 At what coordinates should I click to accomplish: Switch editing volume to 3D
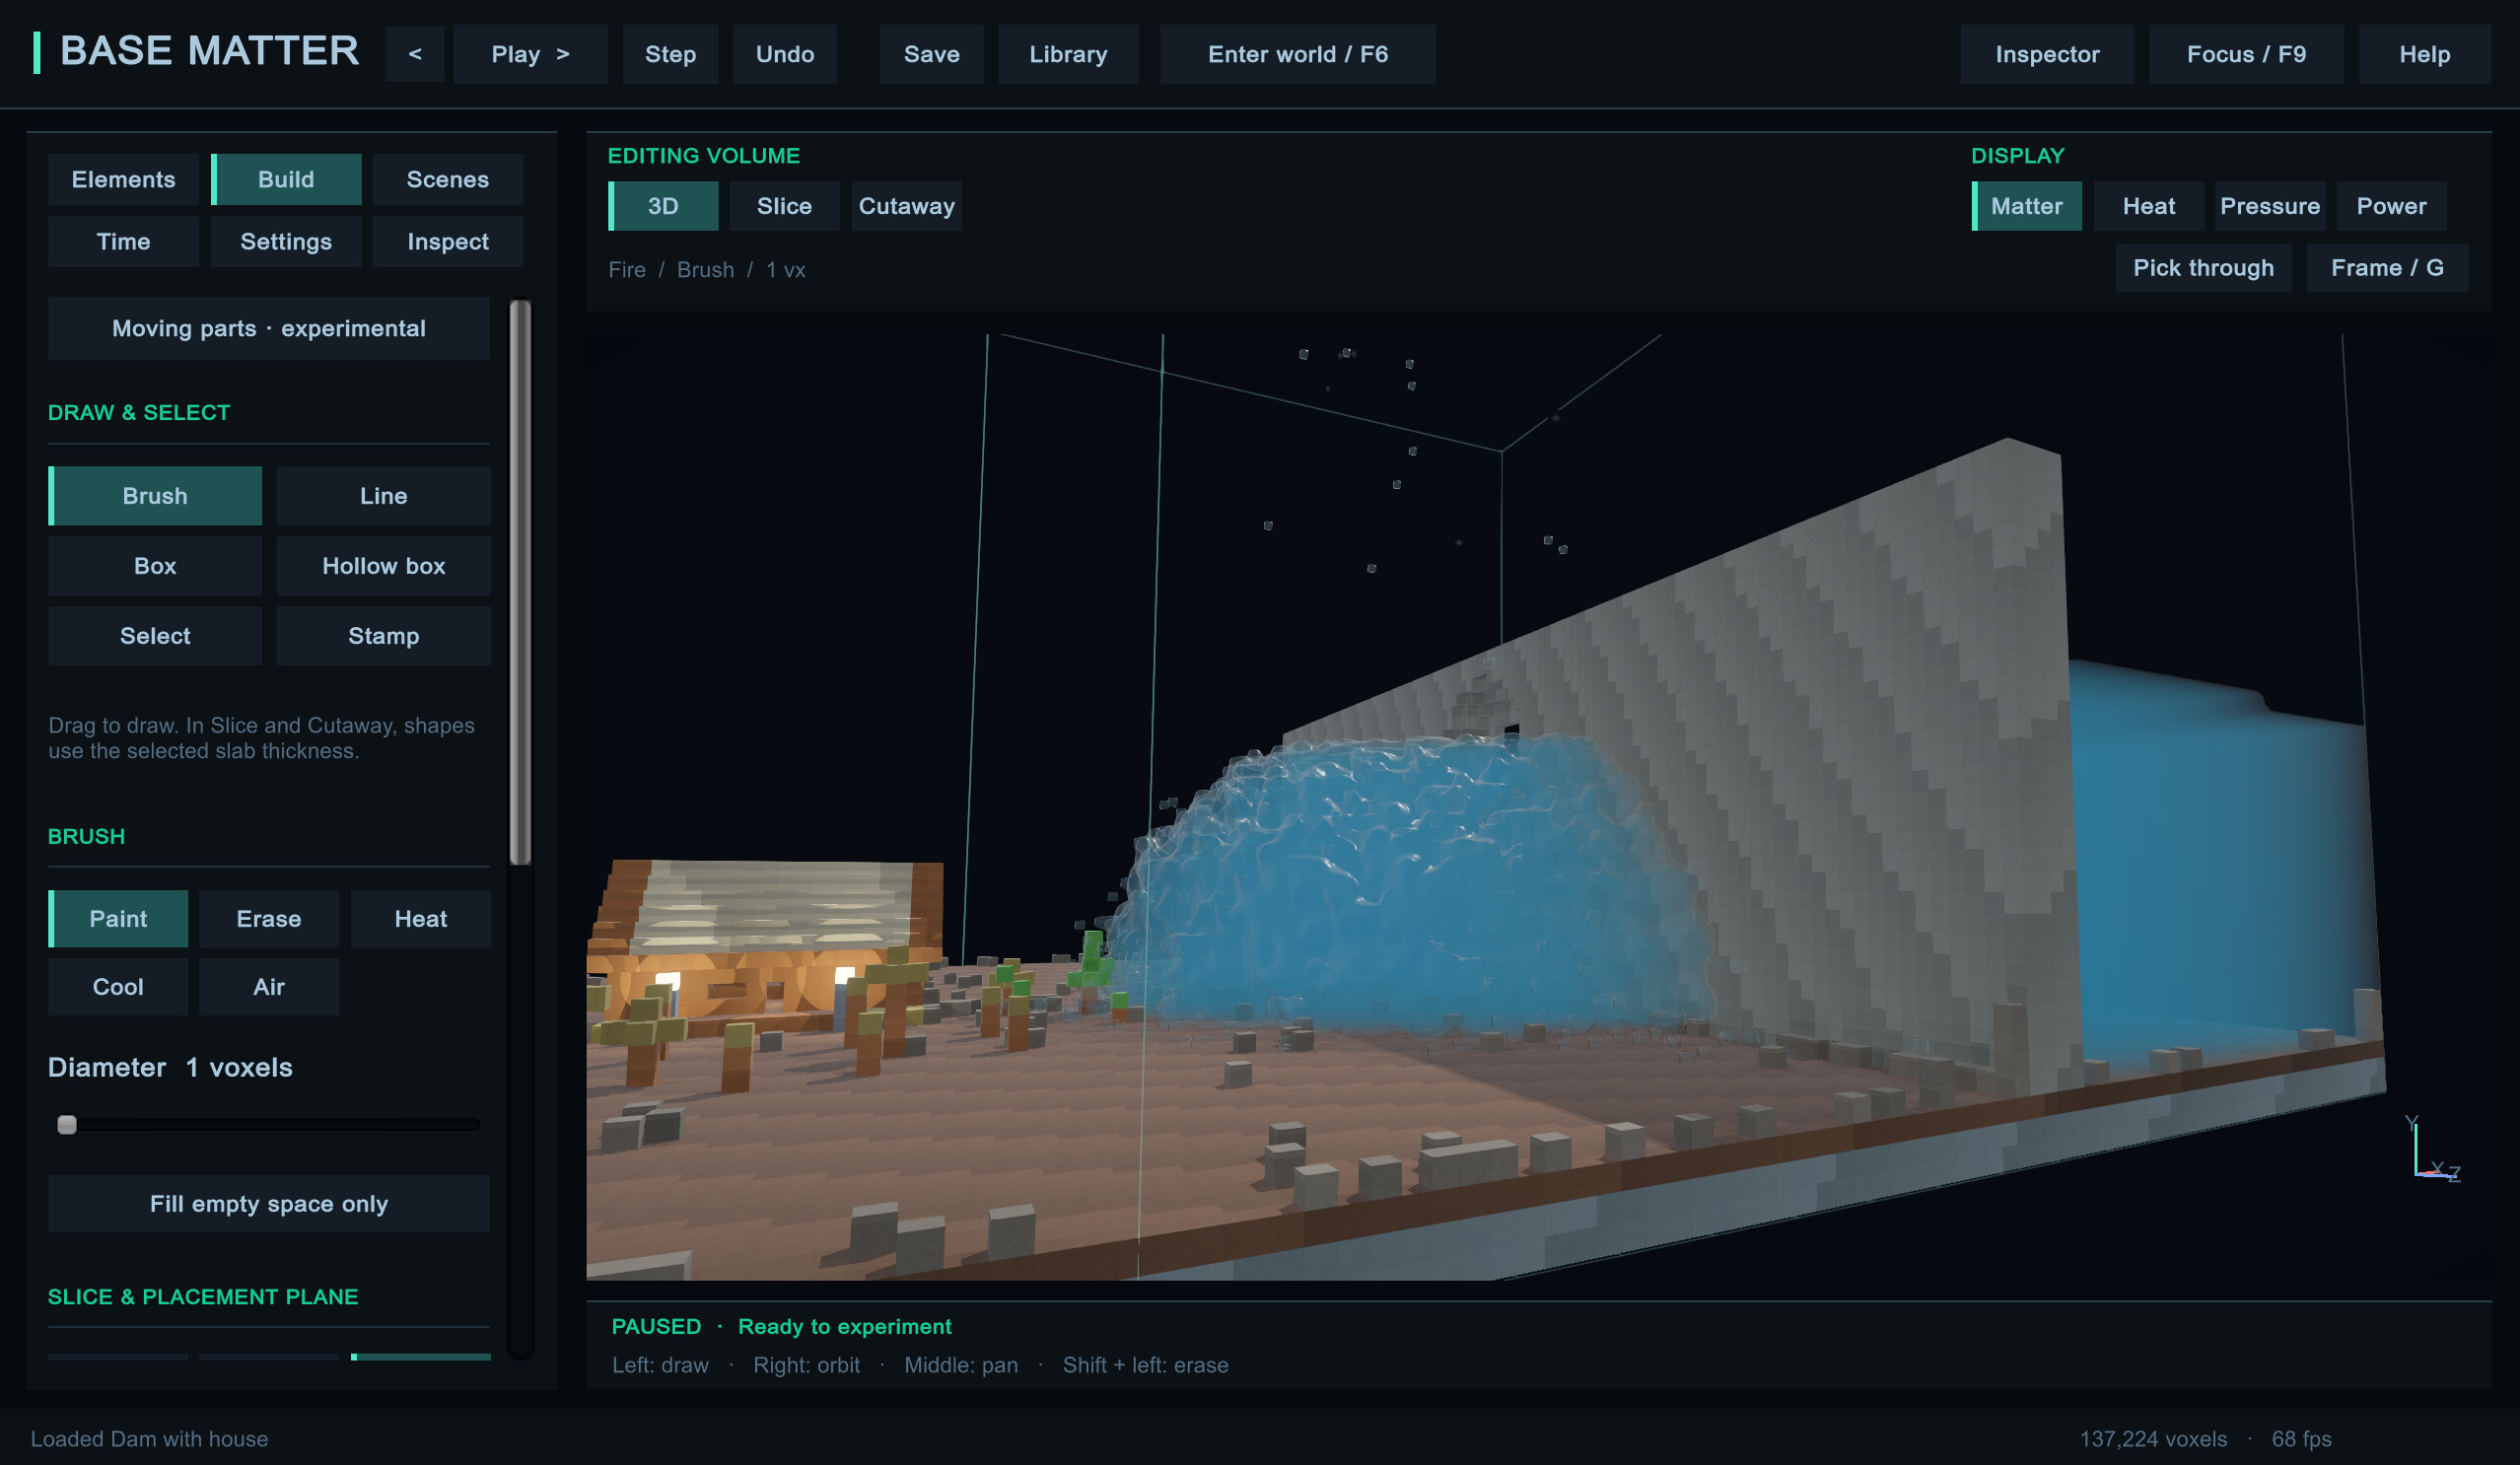tap(663, 206)
